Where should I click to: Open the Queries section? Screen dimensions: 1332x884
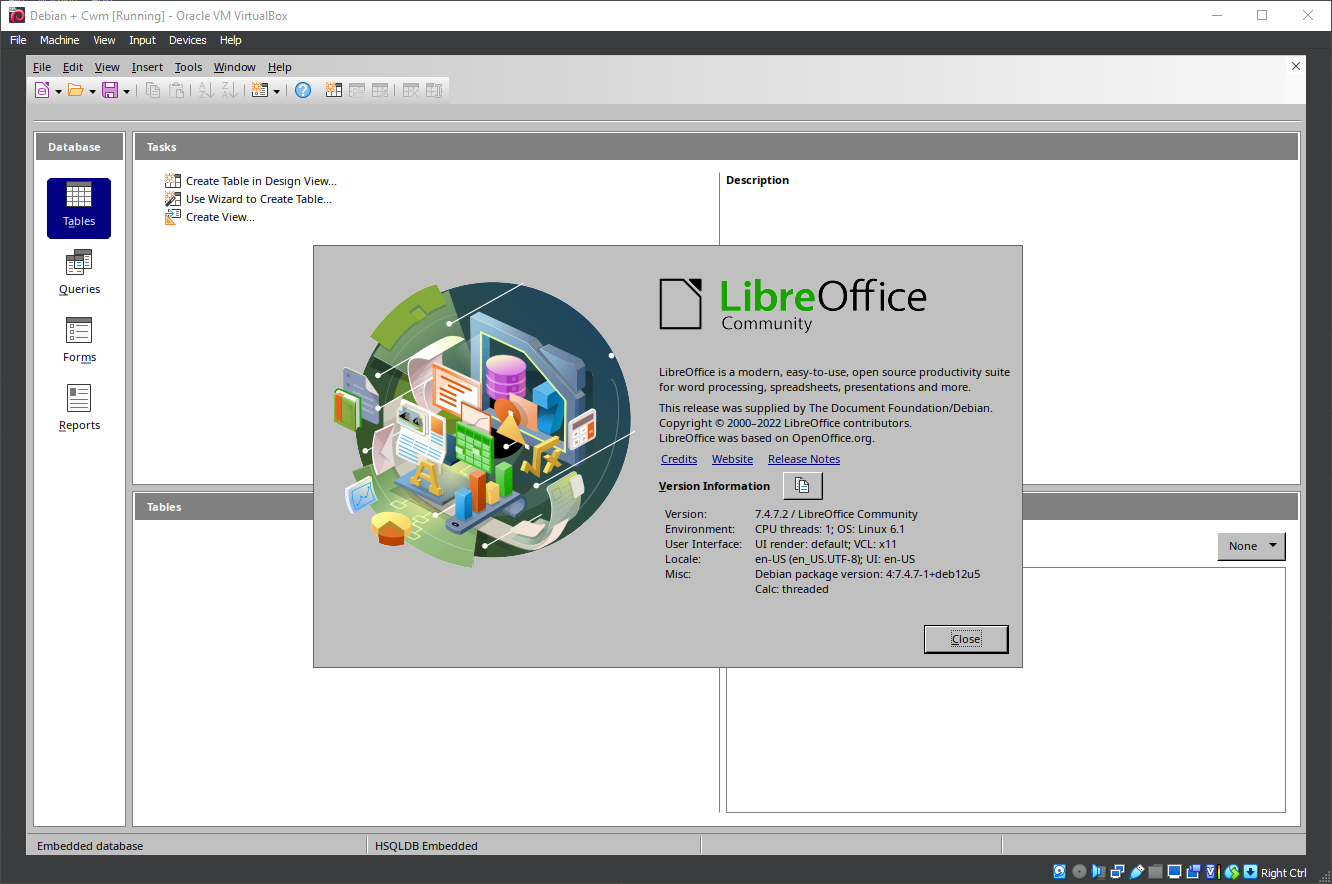coord(79,273)
